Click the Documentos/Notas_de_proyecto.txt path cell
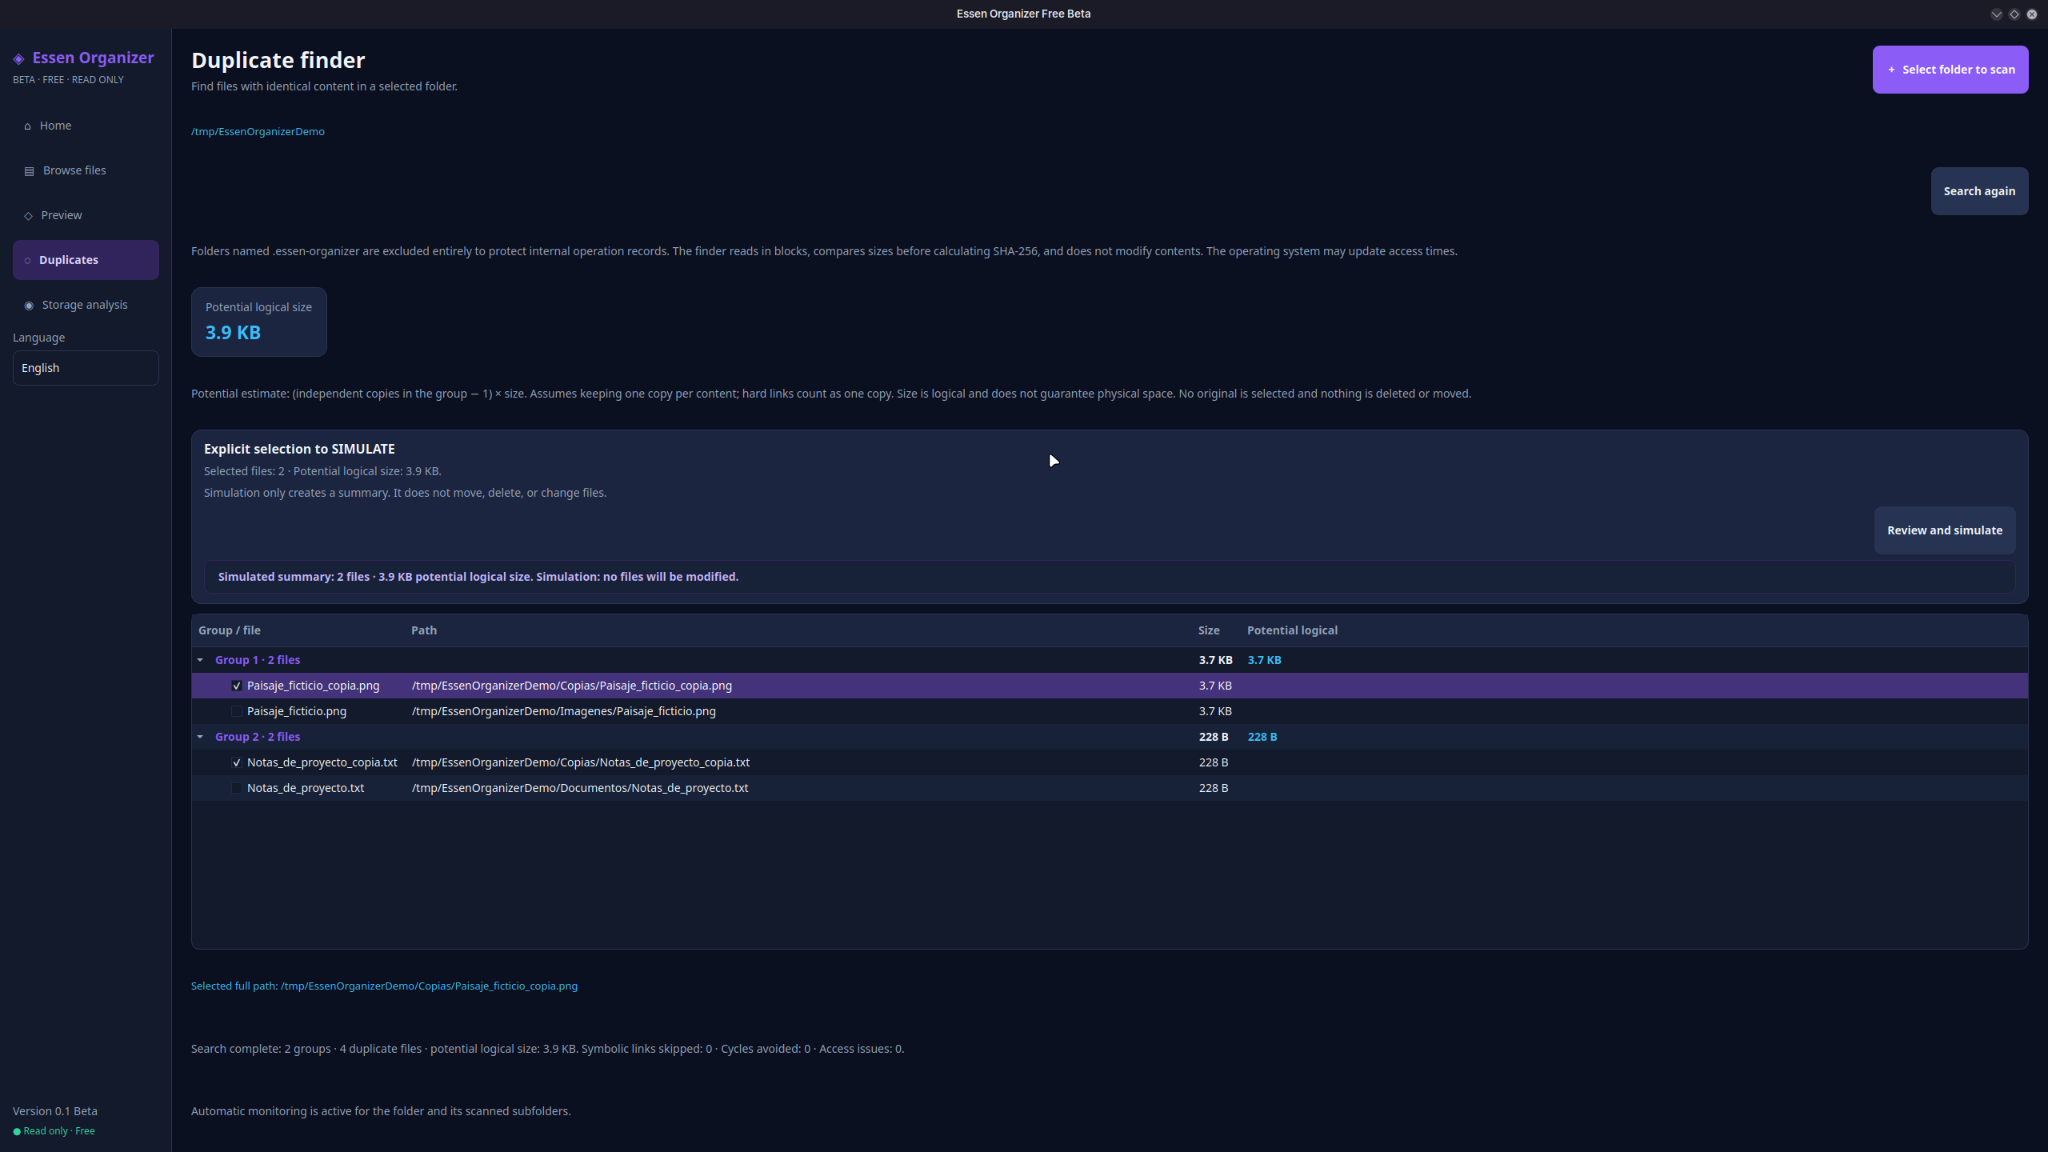This screenshot has width=2048, height=1152. (580, 788)
